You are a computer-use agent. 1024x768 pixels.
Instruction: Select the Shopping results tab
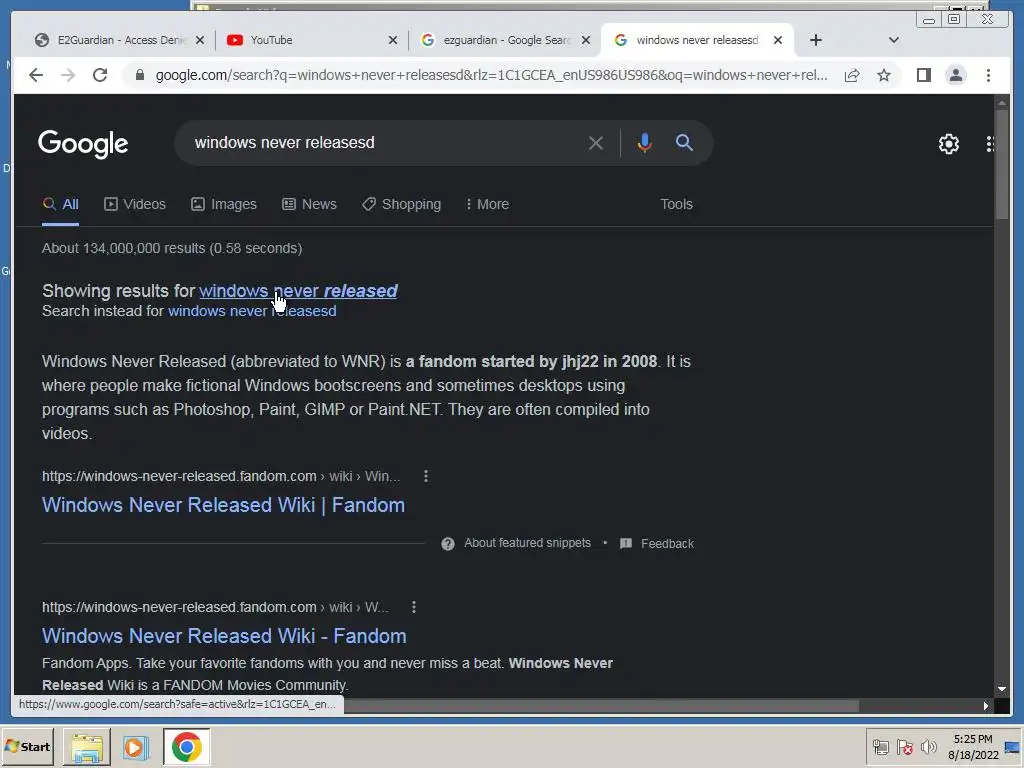tap(402, 204)
